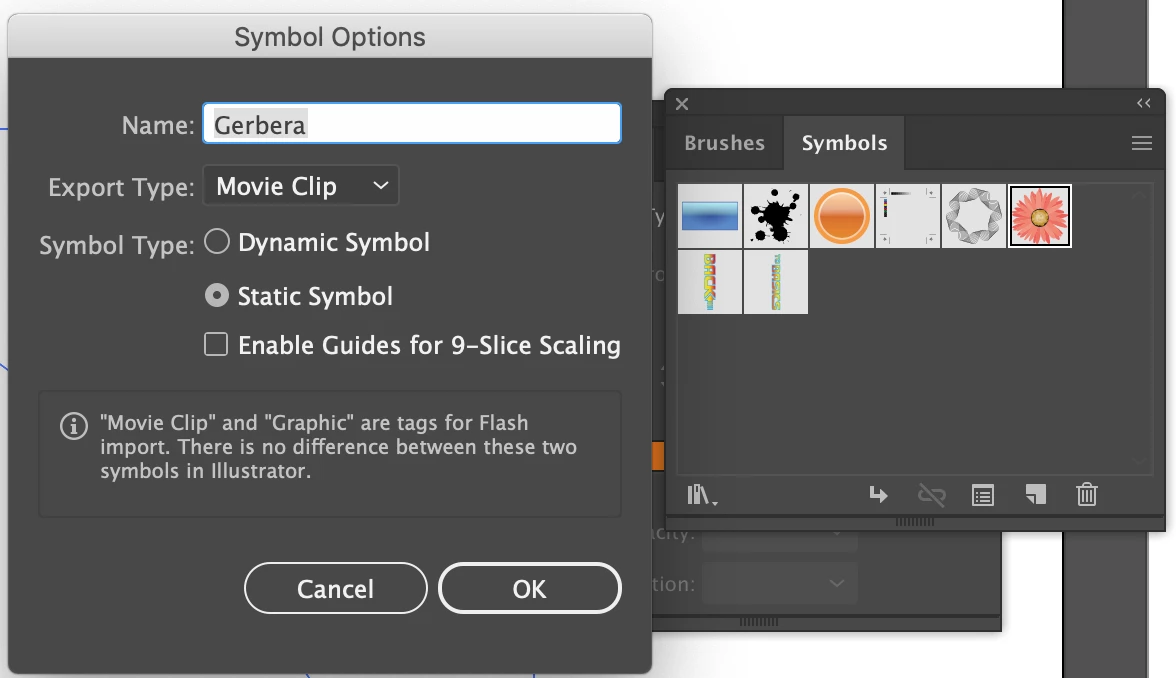Click the Place Symbol Instance icon

(x=878, y=495)
